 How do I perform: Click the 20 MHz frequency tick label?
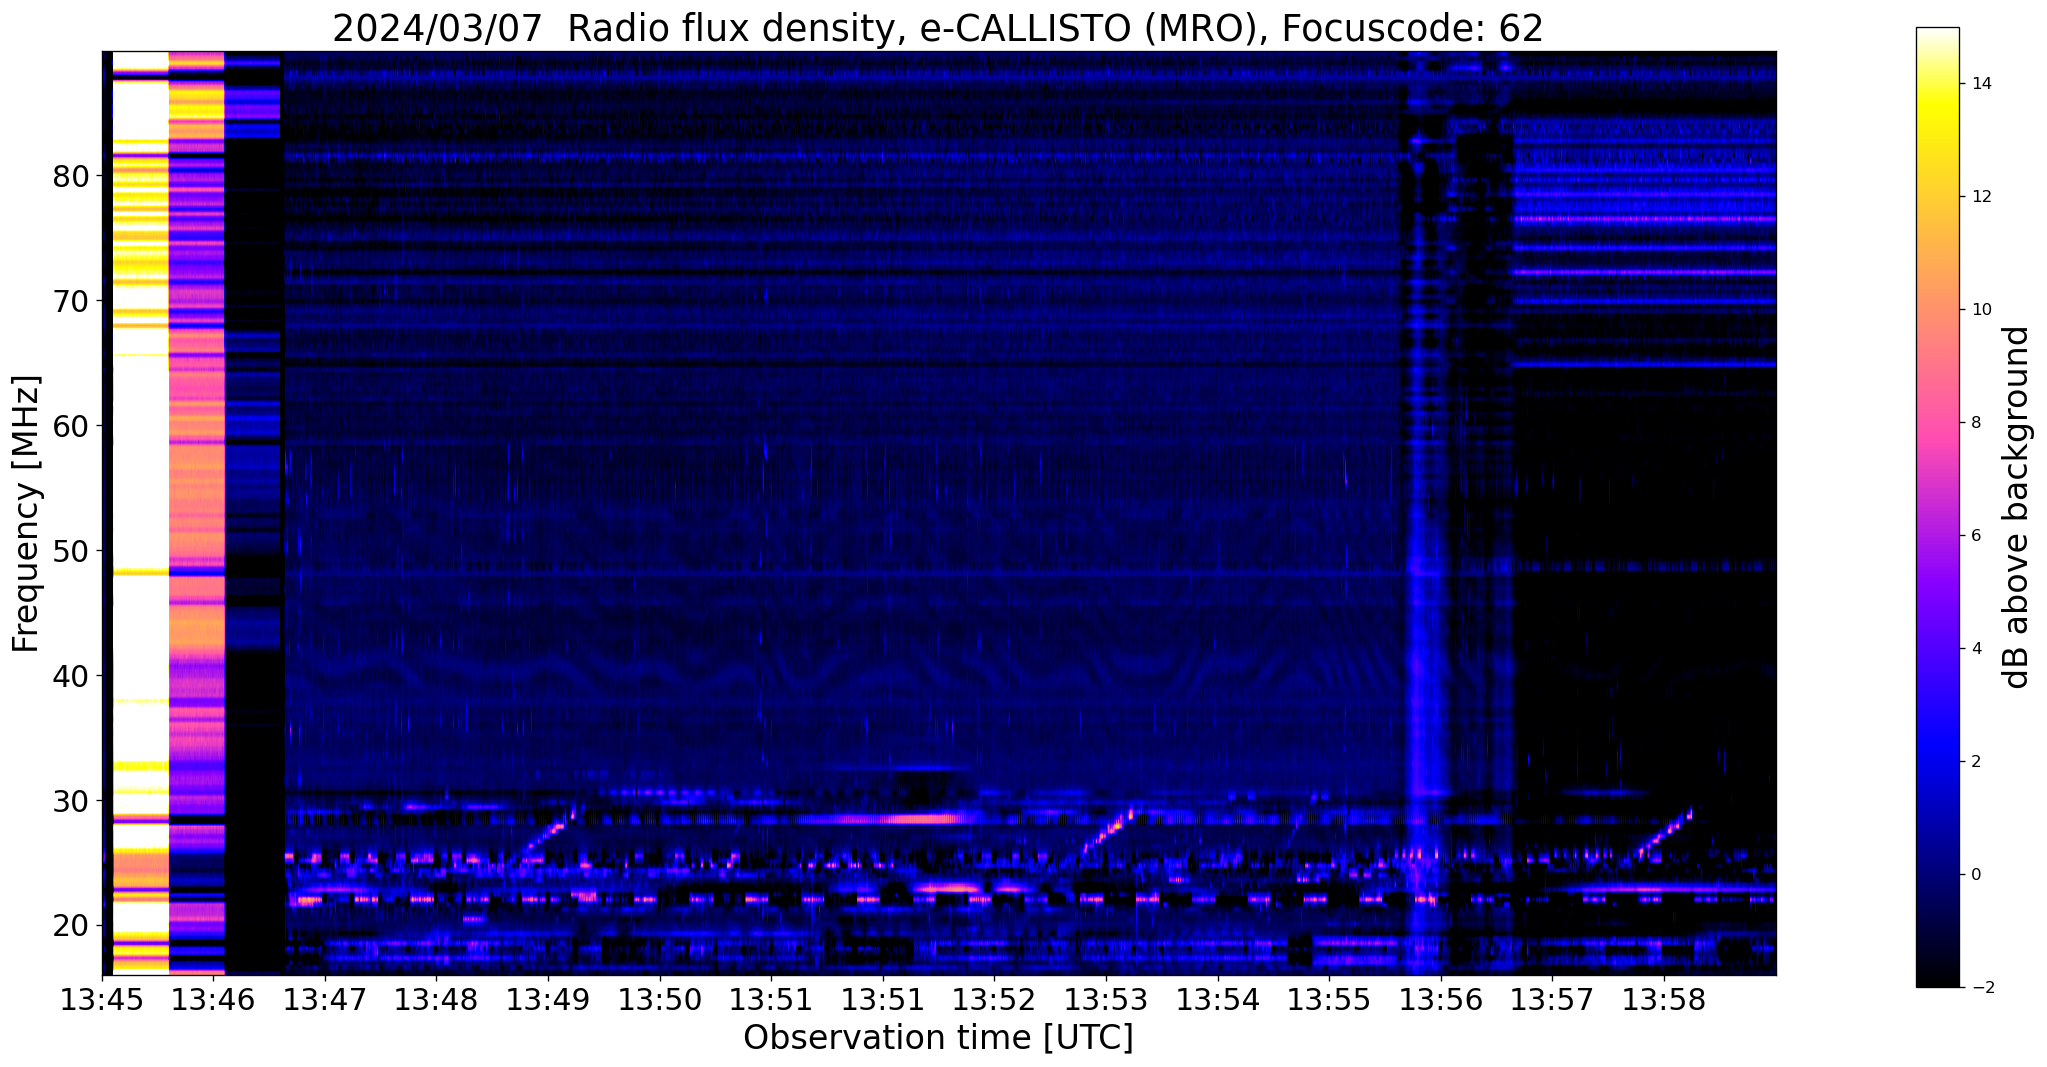point(70,925)
